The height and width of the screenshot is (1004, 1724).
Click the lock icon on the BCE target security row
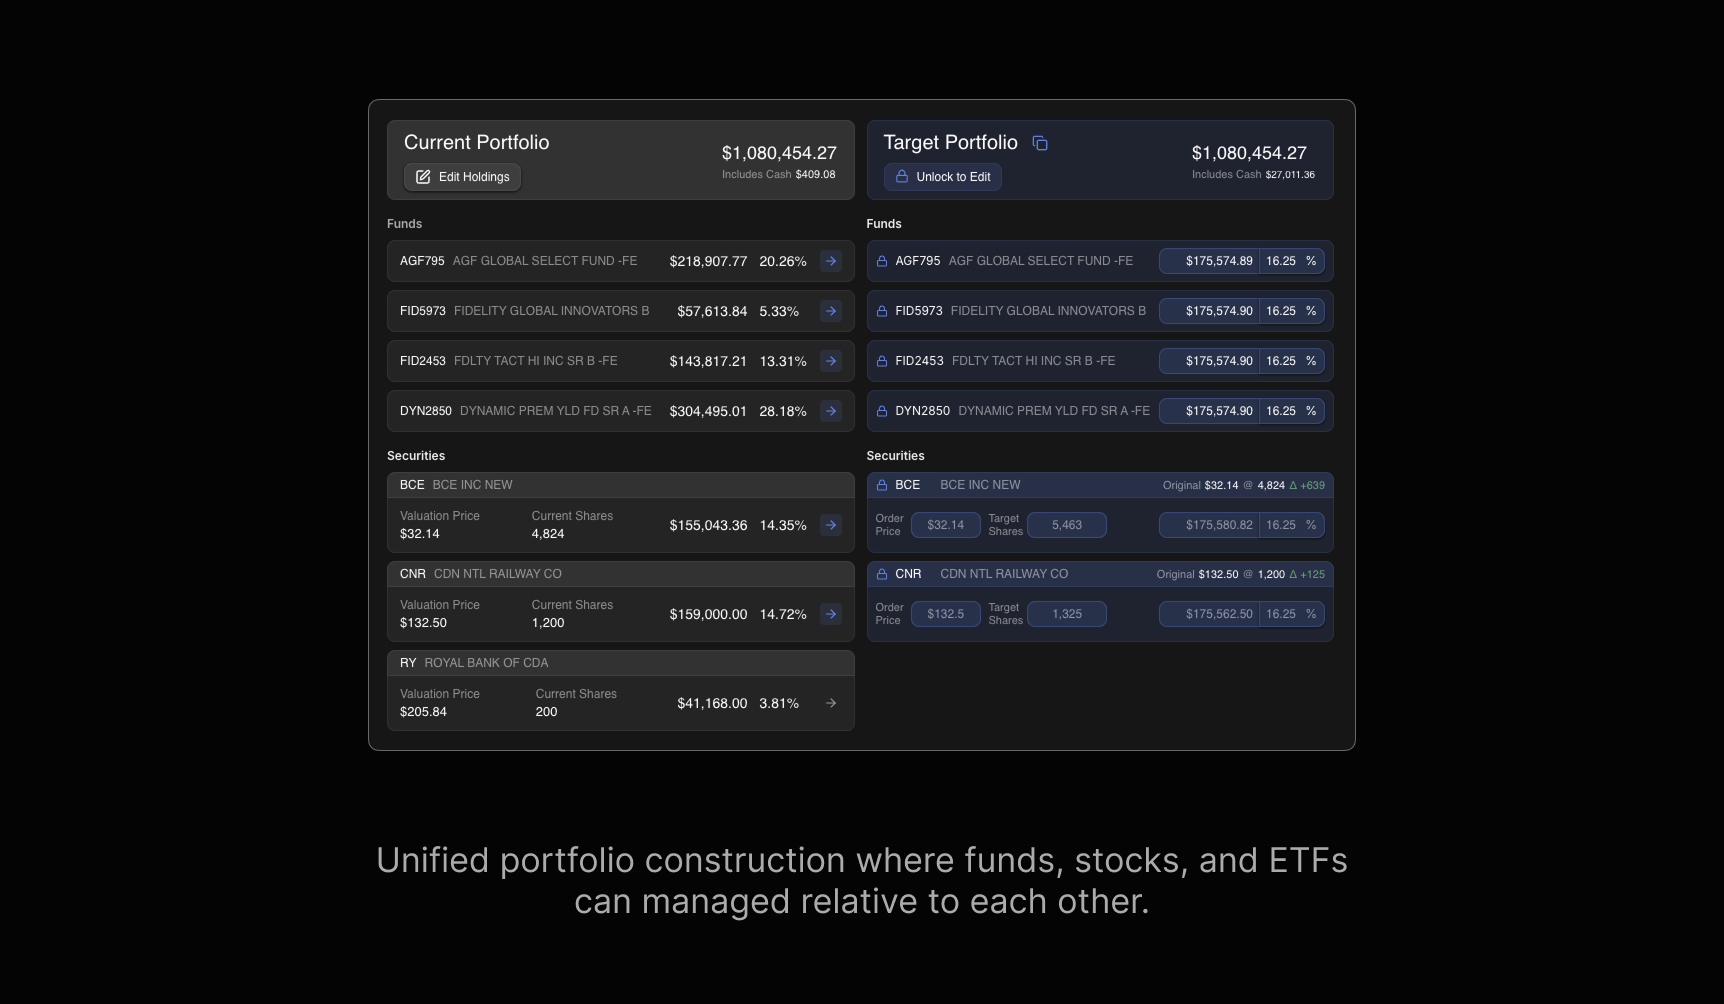tap(881, 485)
